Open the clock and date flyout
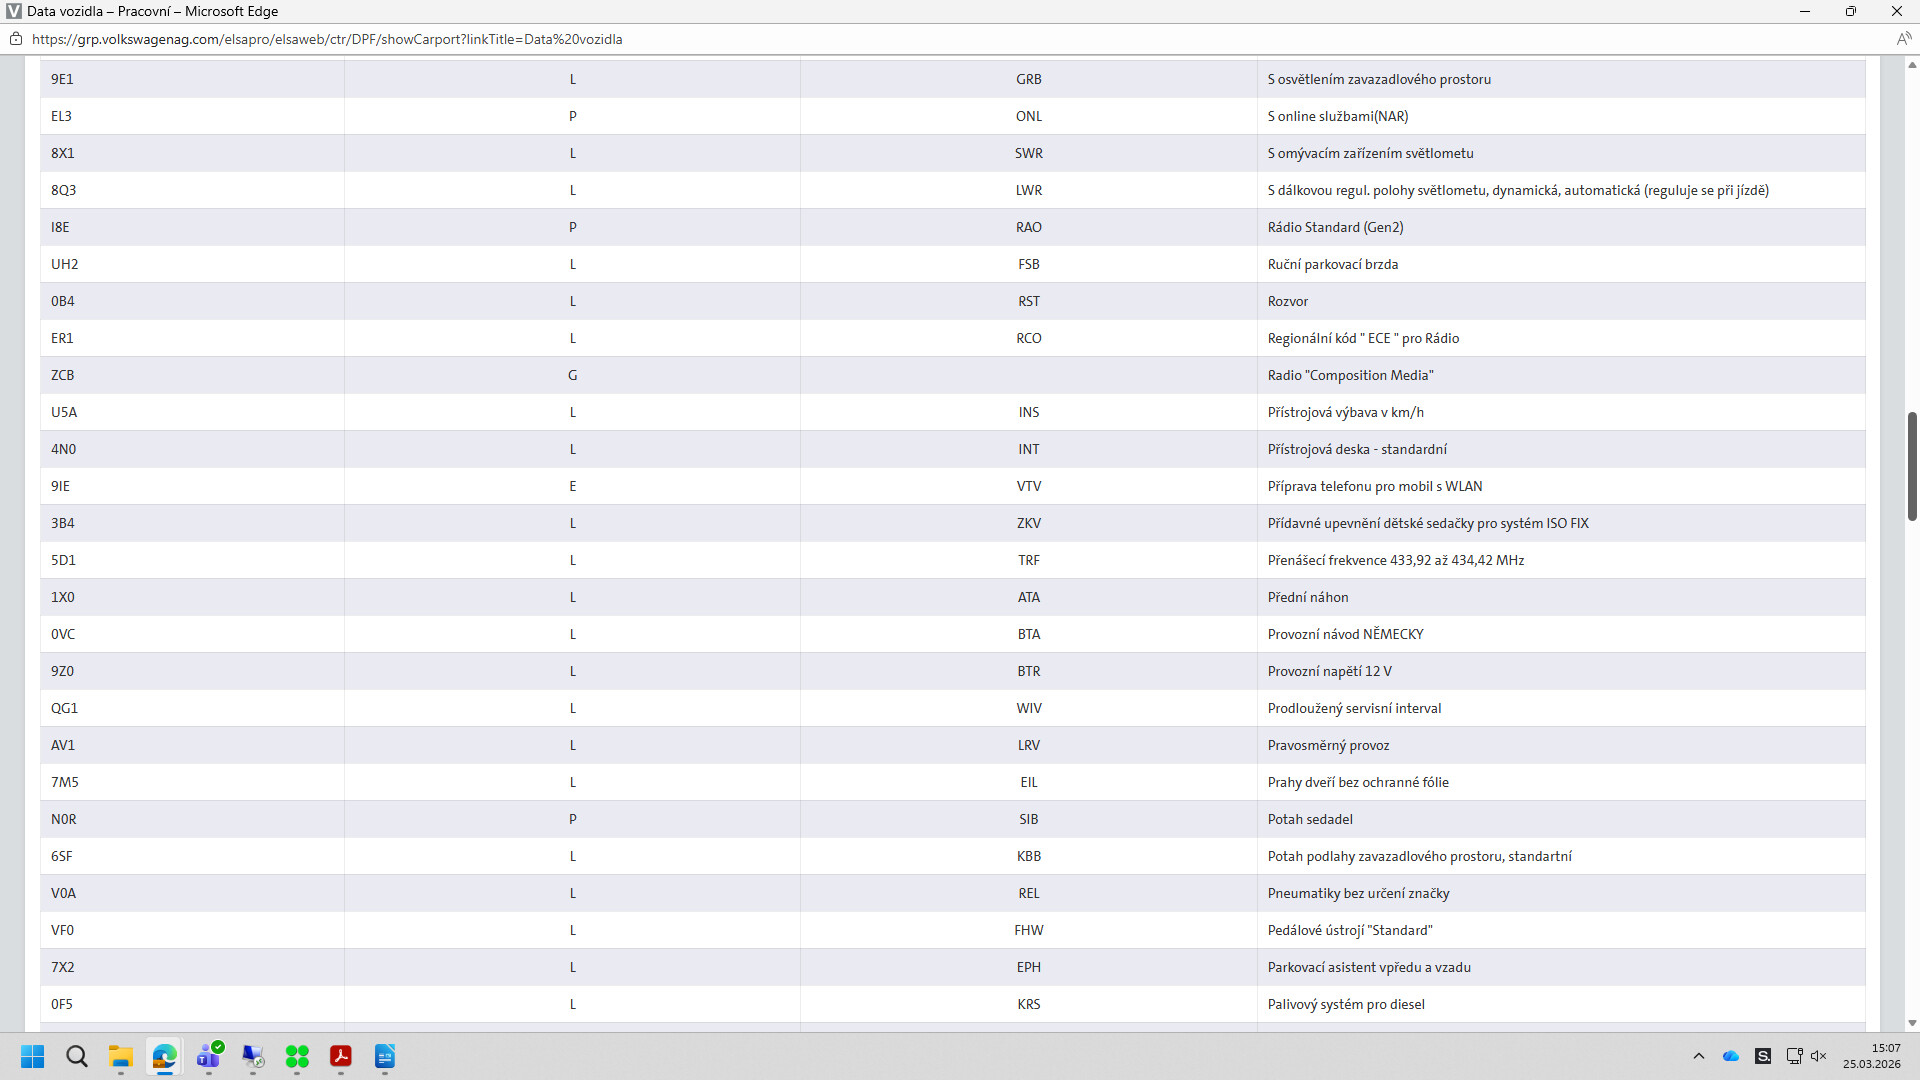Viewport: 1920px width, 1080px height. click(1871, 1056)
